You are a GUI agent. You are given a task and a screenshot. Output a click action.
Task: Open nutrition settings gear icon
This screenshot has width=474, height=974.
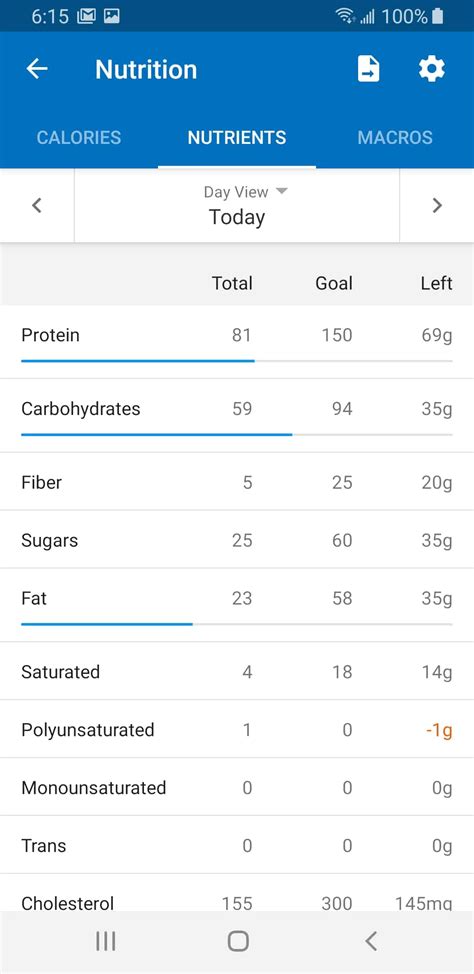point(432,69)
